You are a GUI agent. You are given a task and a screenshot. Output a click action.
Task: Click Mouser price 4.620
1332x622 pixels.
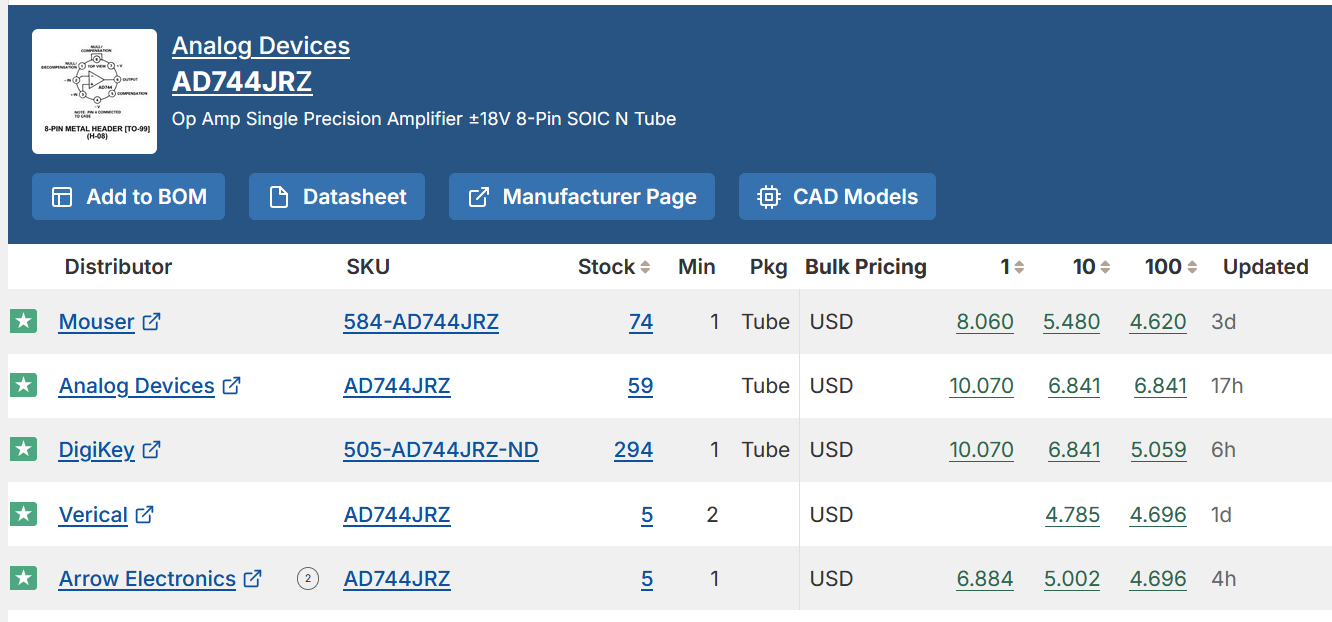coord(1158,322)
